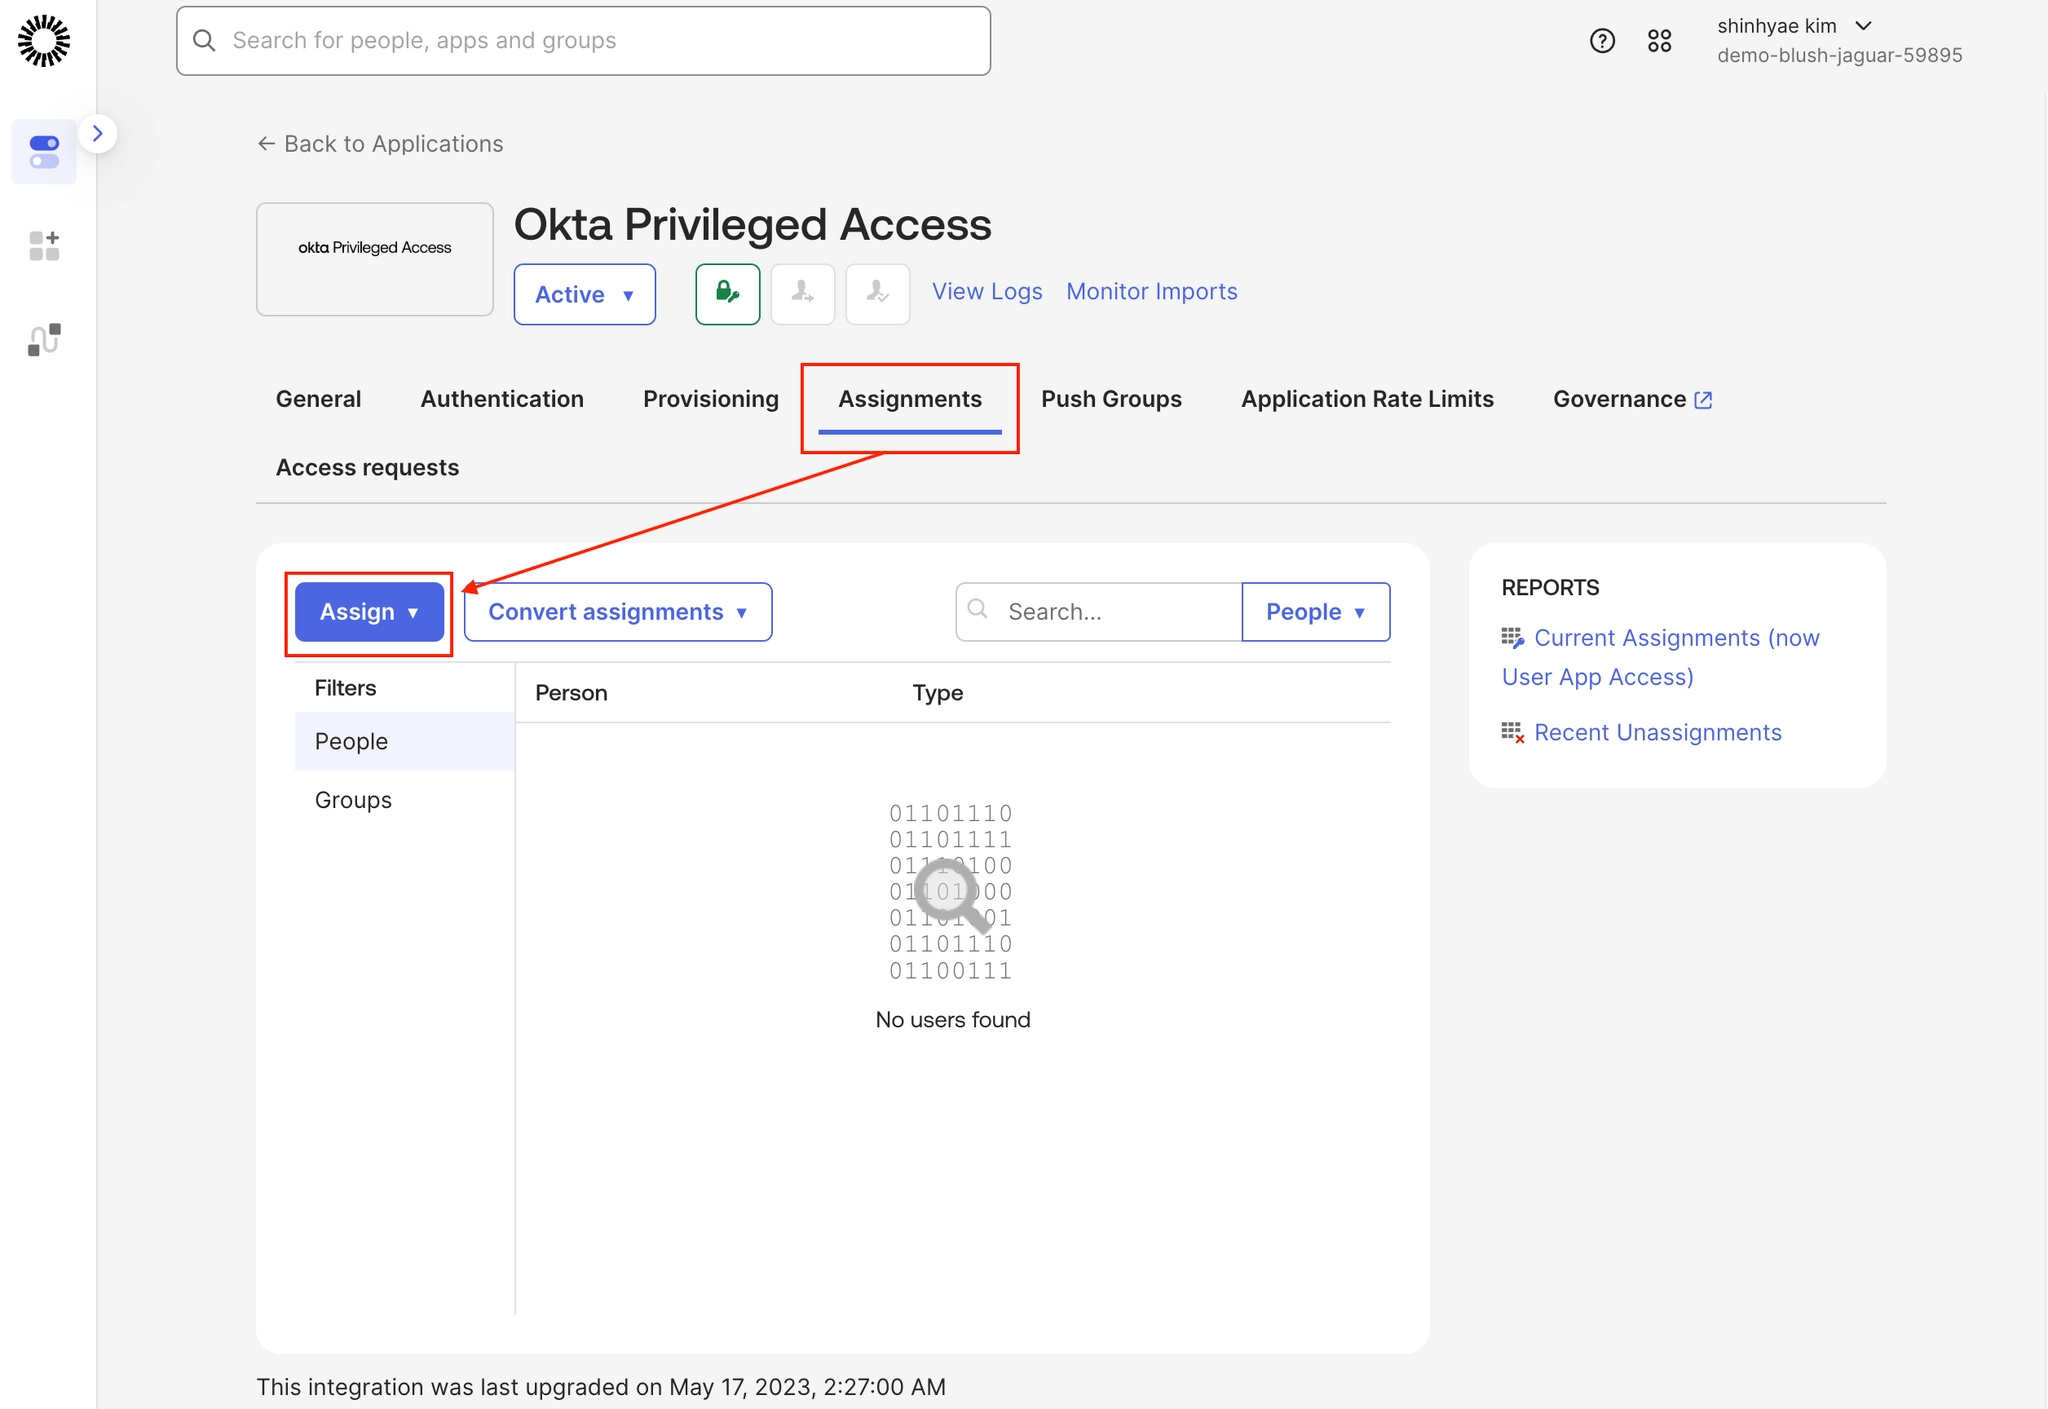Click the green lock-key icon button
The image size is (2048, 1409).
[727, 293]
